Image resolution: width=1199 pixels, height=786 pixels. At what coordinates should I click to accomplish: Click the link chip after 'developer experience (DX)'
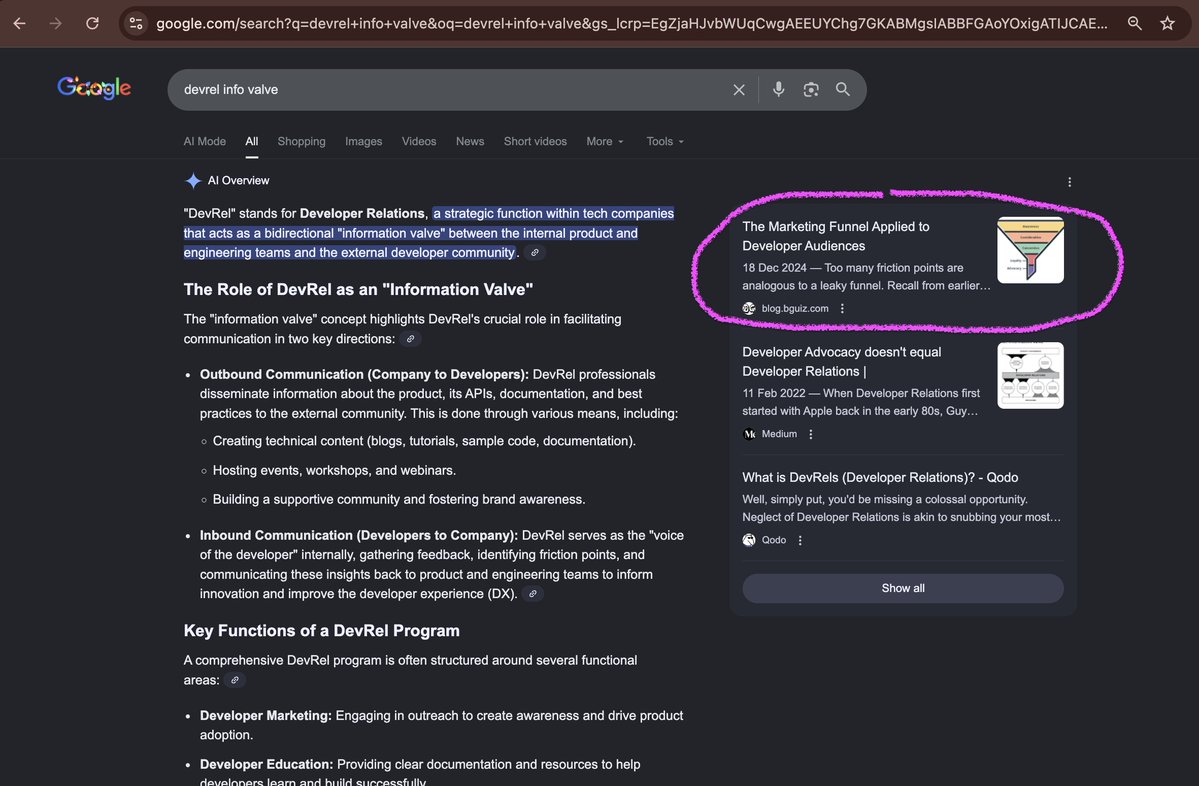pyautogui.click(x=533, y=594)
